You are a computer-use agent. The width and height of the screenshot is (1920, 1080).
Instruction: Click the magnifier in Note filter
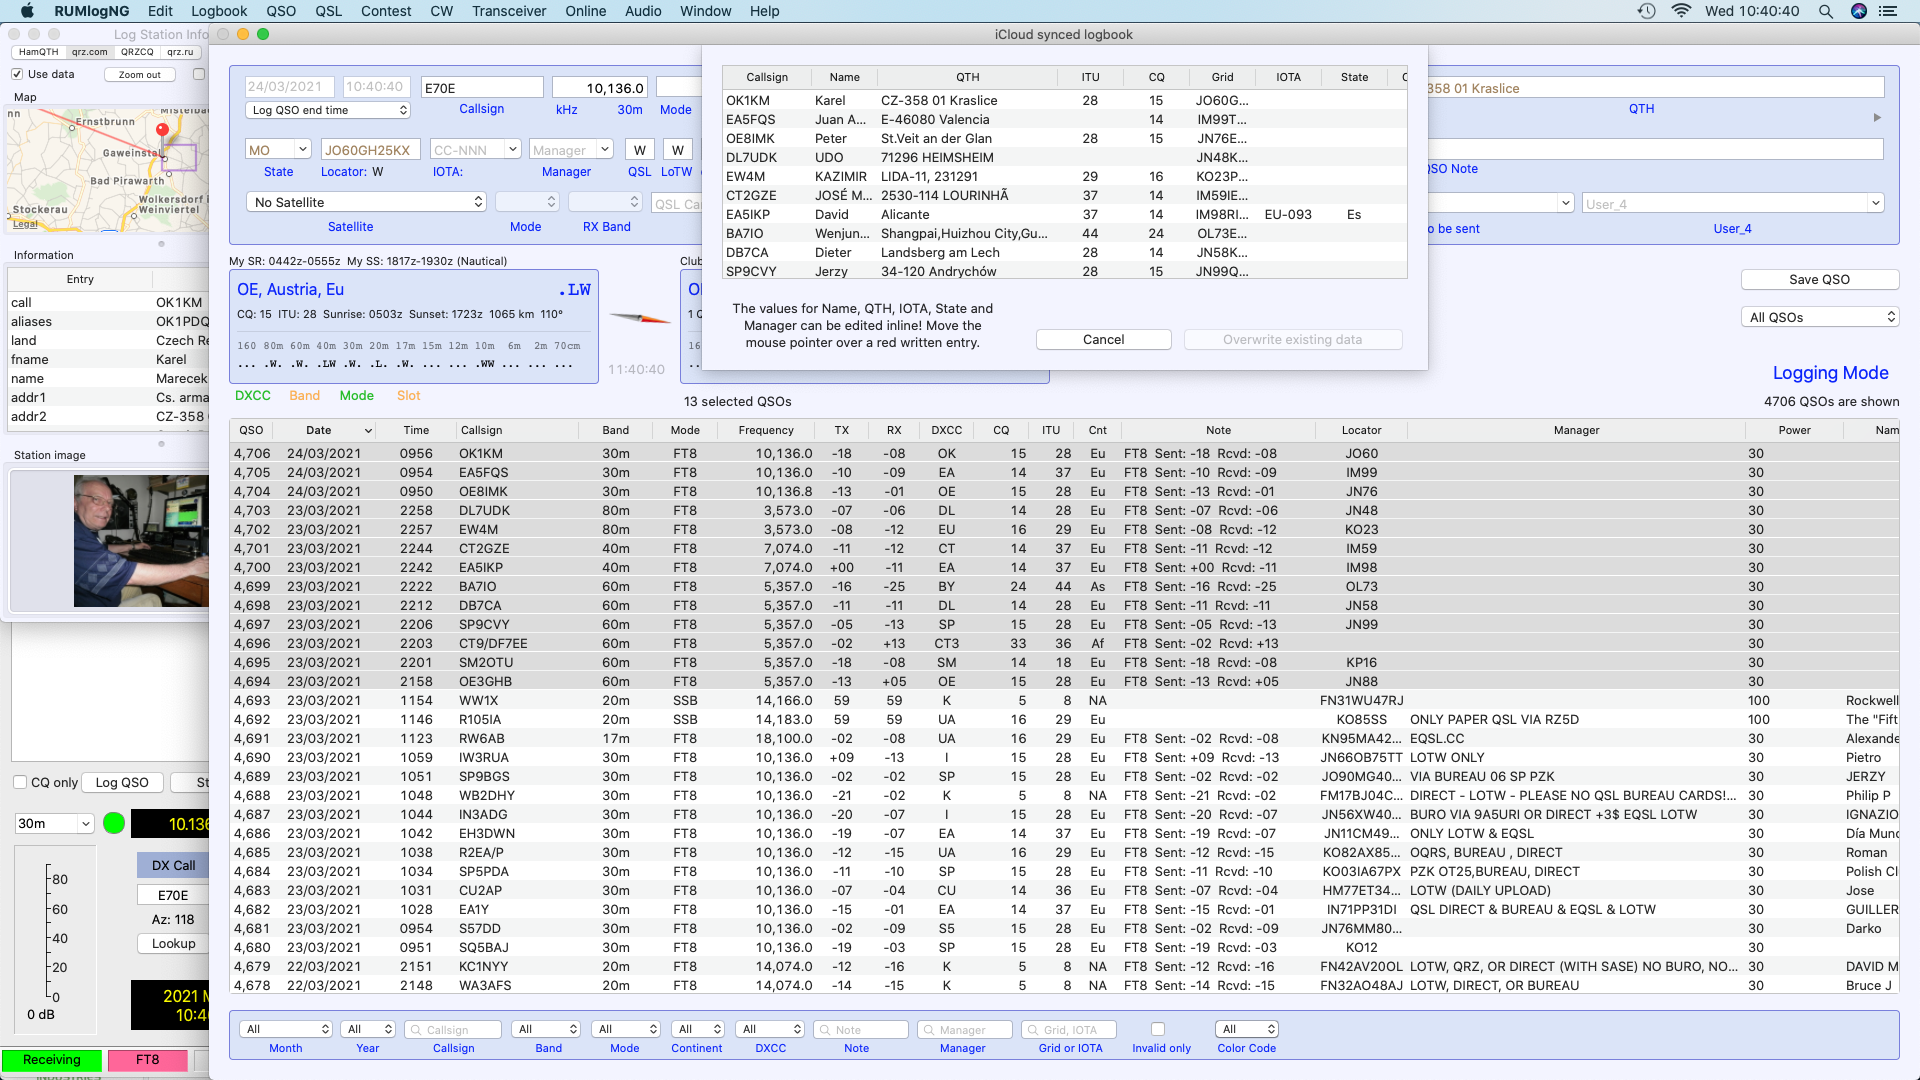tap(825, 1030)
